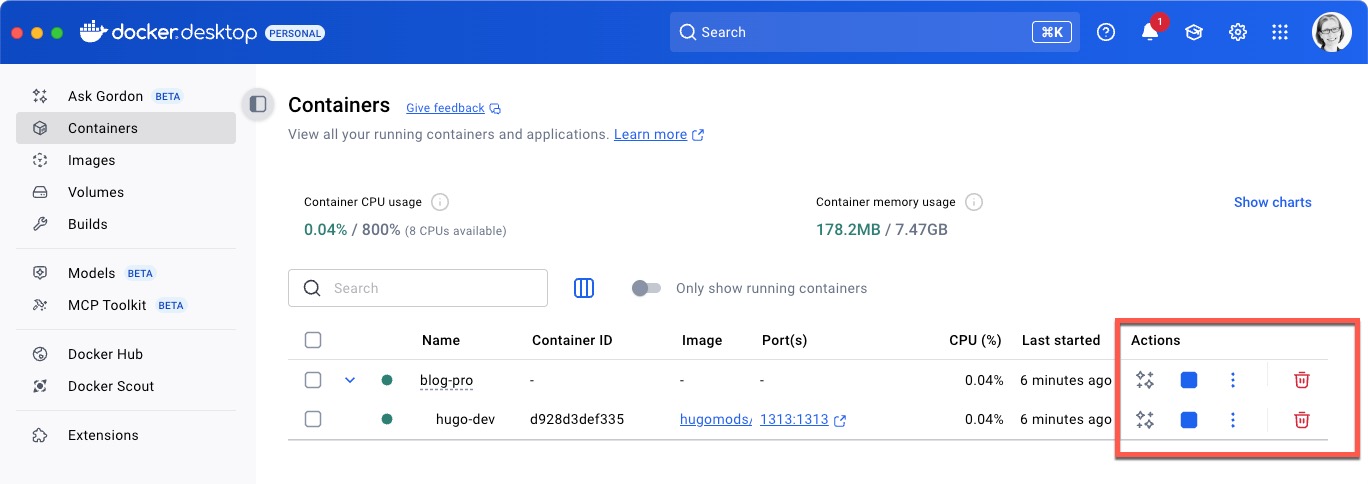Open port 1313 external link icon
Screen dimensions: 1368x484
[x=840, y=420]
